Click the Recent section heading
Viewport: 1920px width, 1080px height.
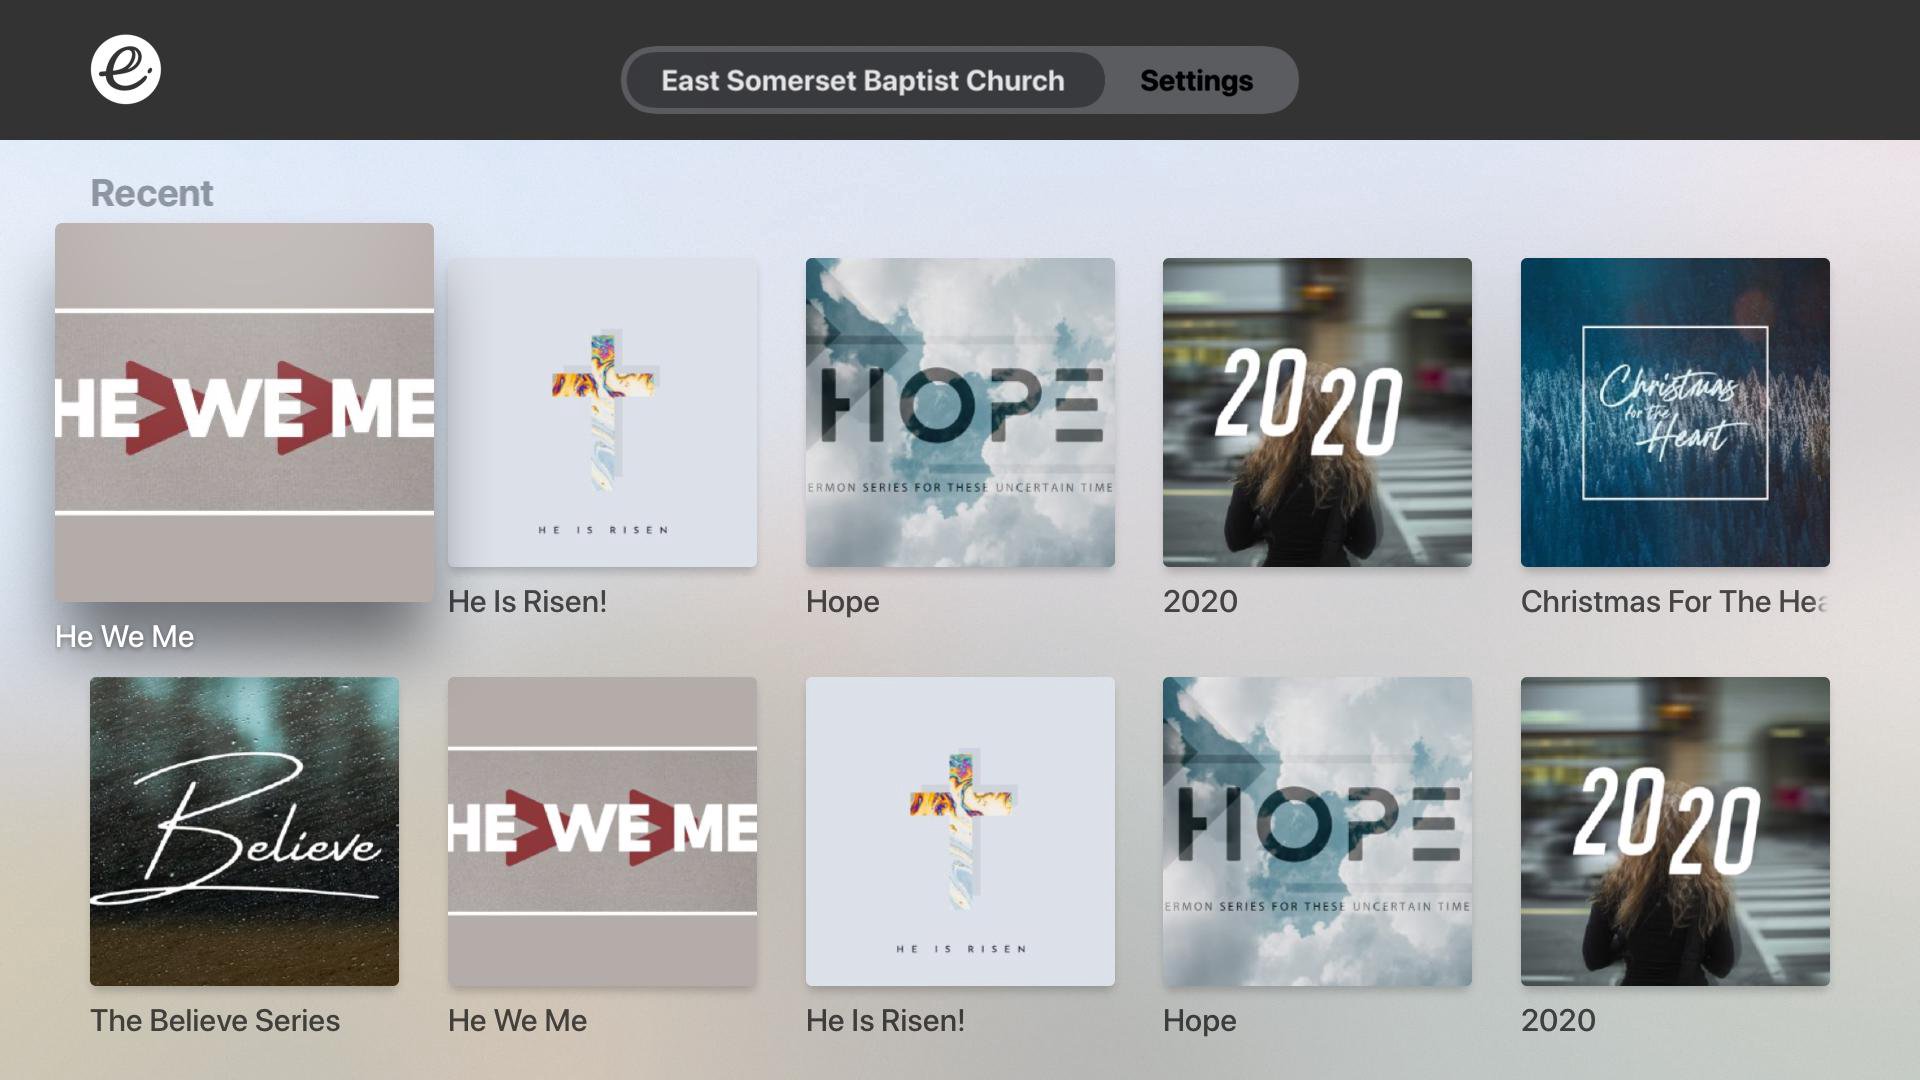[x=152, y=193]
